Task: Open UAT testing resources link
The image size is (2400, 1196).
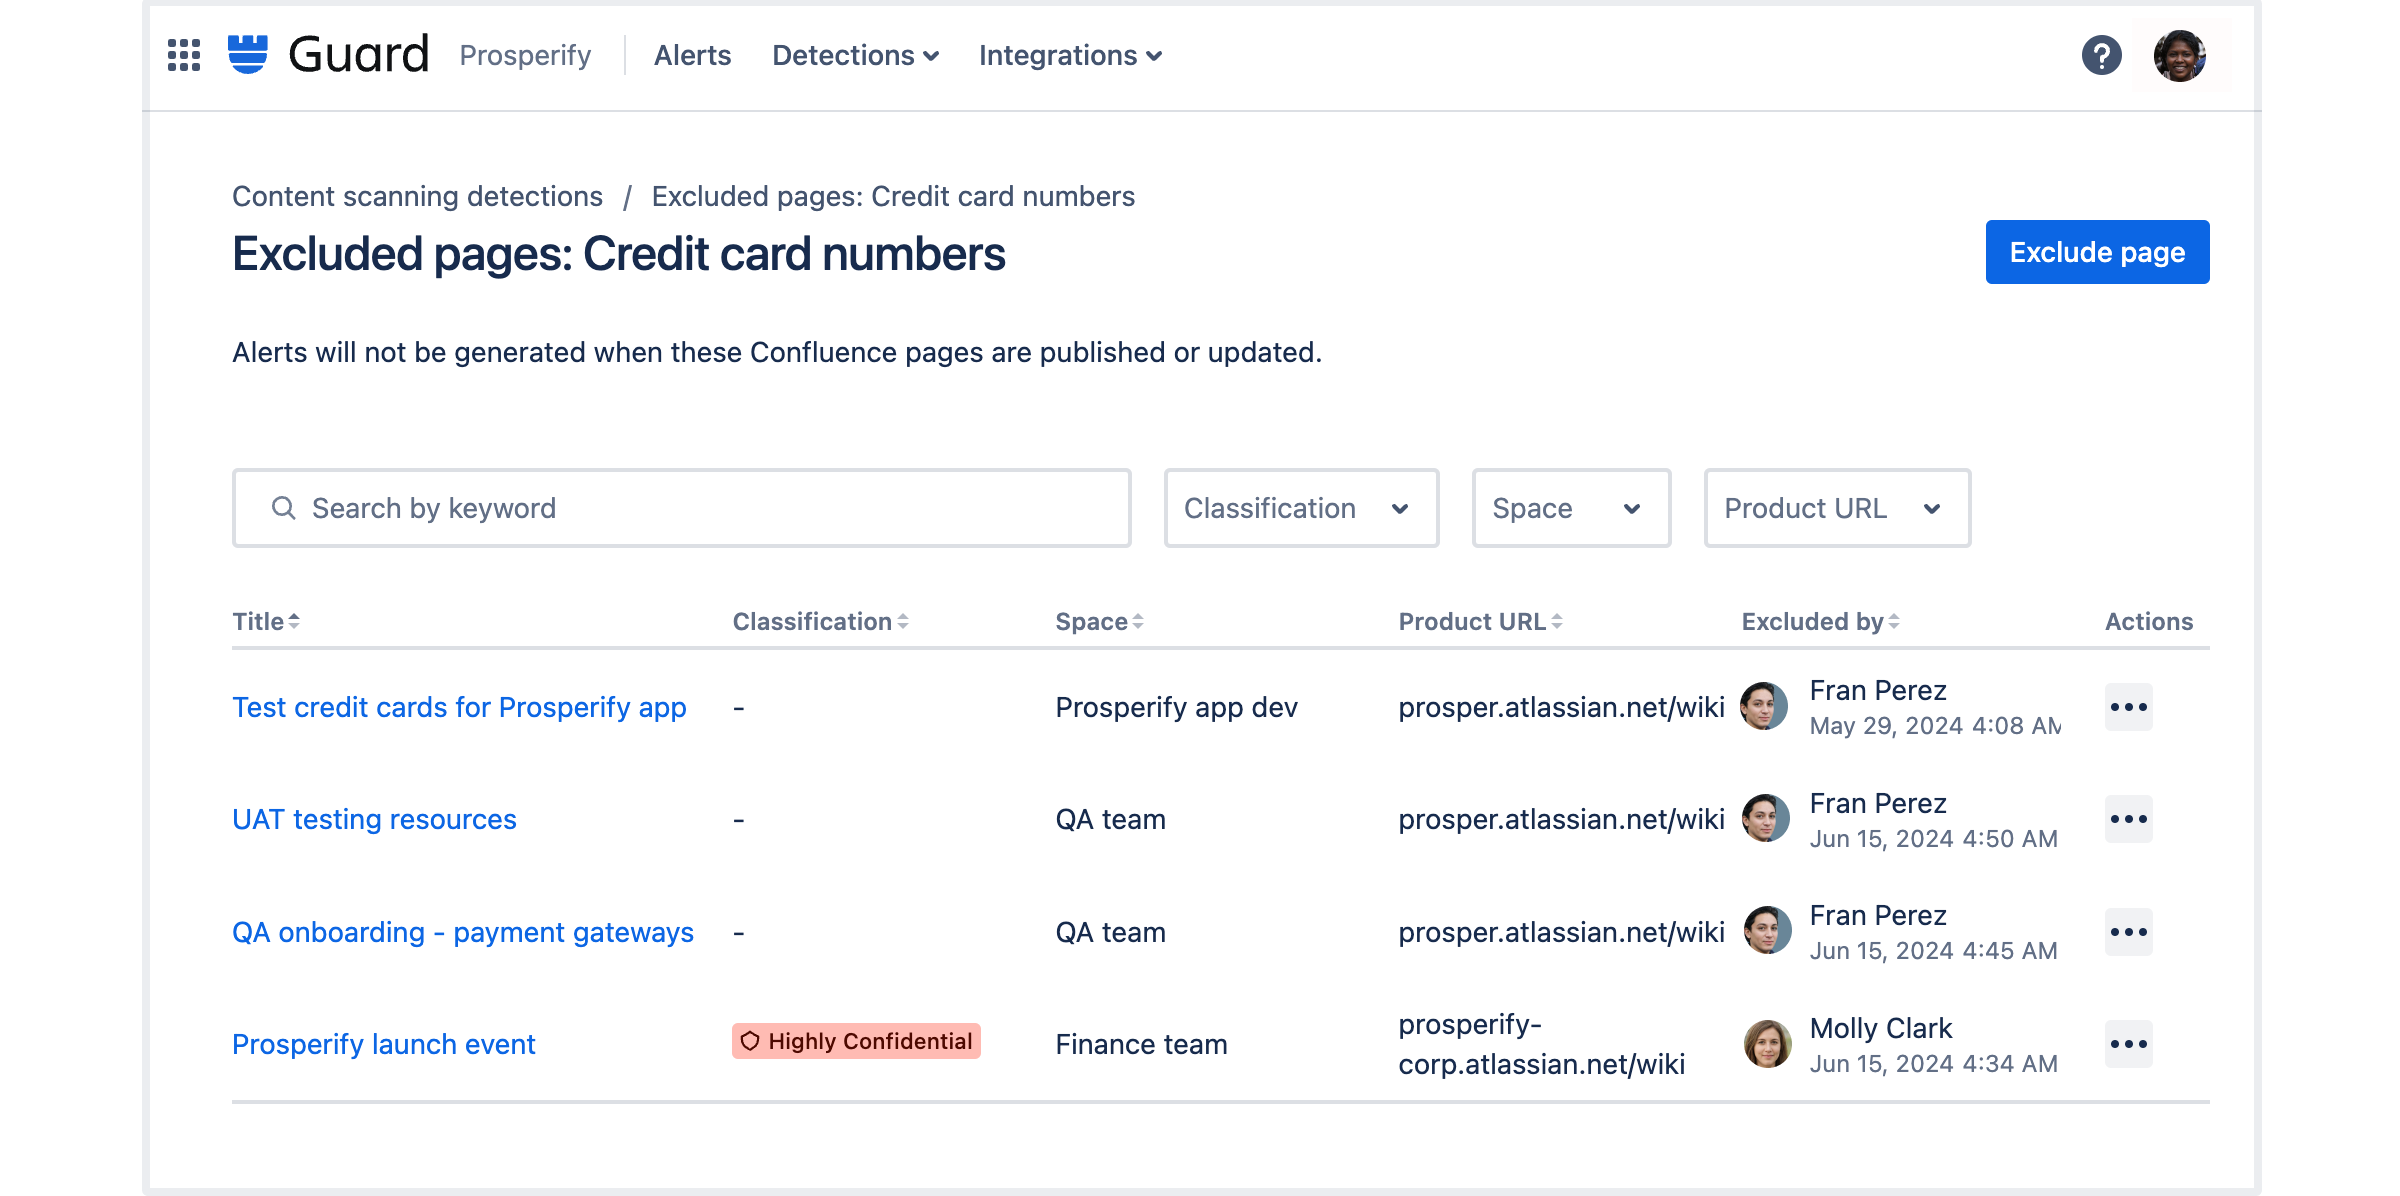Action: (x=374, y=819)
